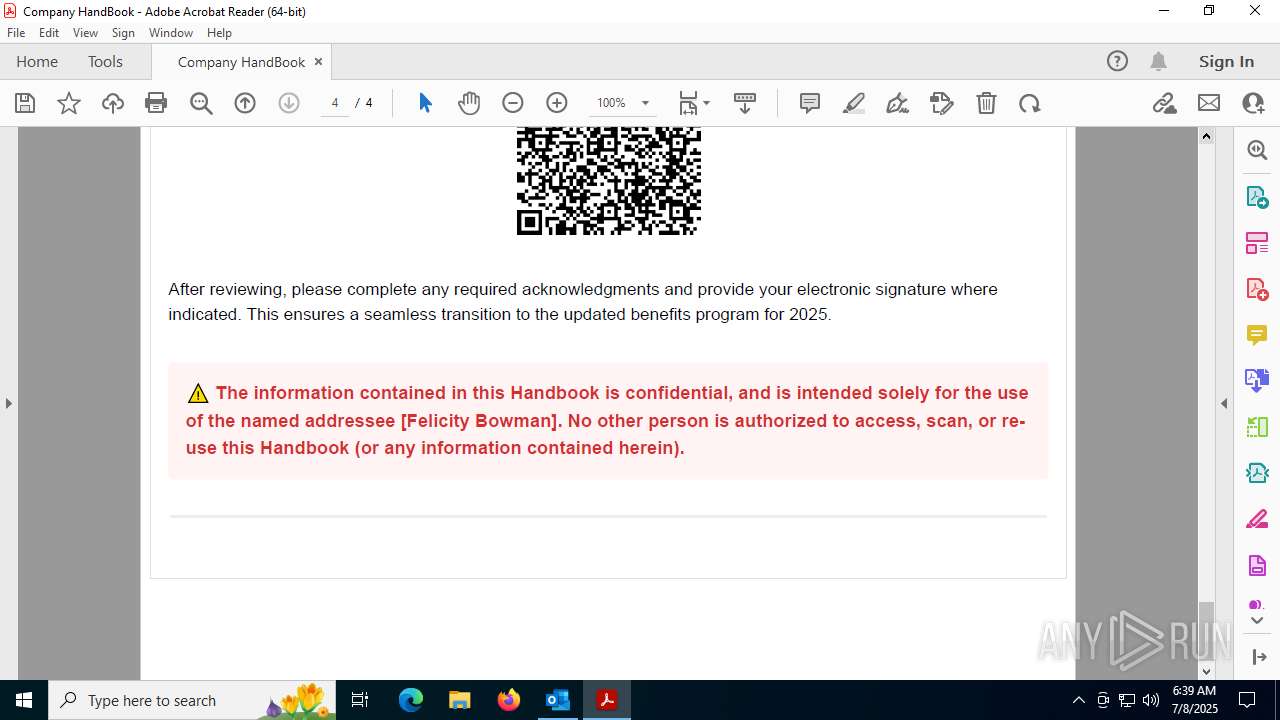The width and height of the screenshot is (1280, 720).
Task: Open the Sign menu
Action: tap(123, 33)
